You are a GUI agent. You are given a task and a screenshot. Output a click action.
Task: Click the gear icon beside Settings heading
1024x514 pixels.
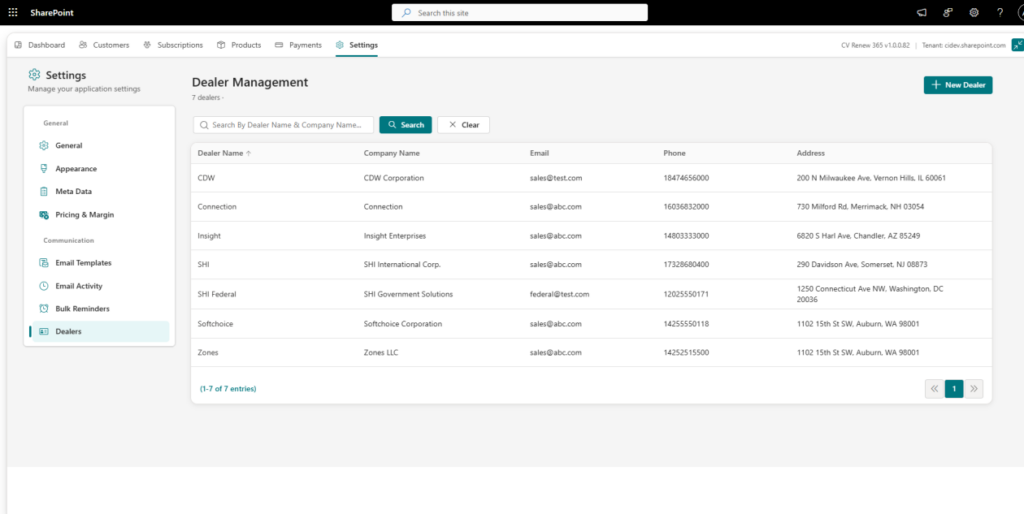(x=35, y=75)
